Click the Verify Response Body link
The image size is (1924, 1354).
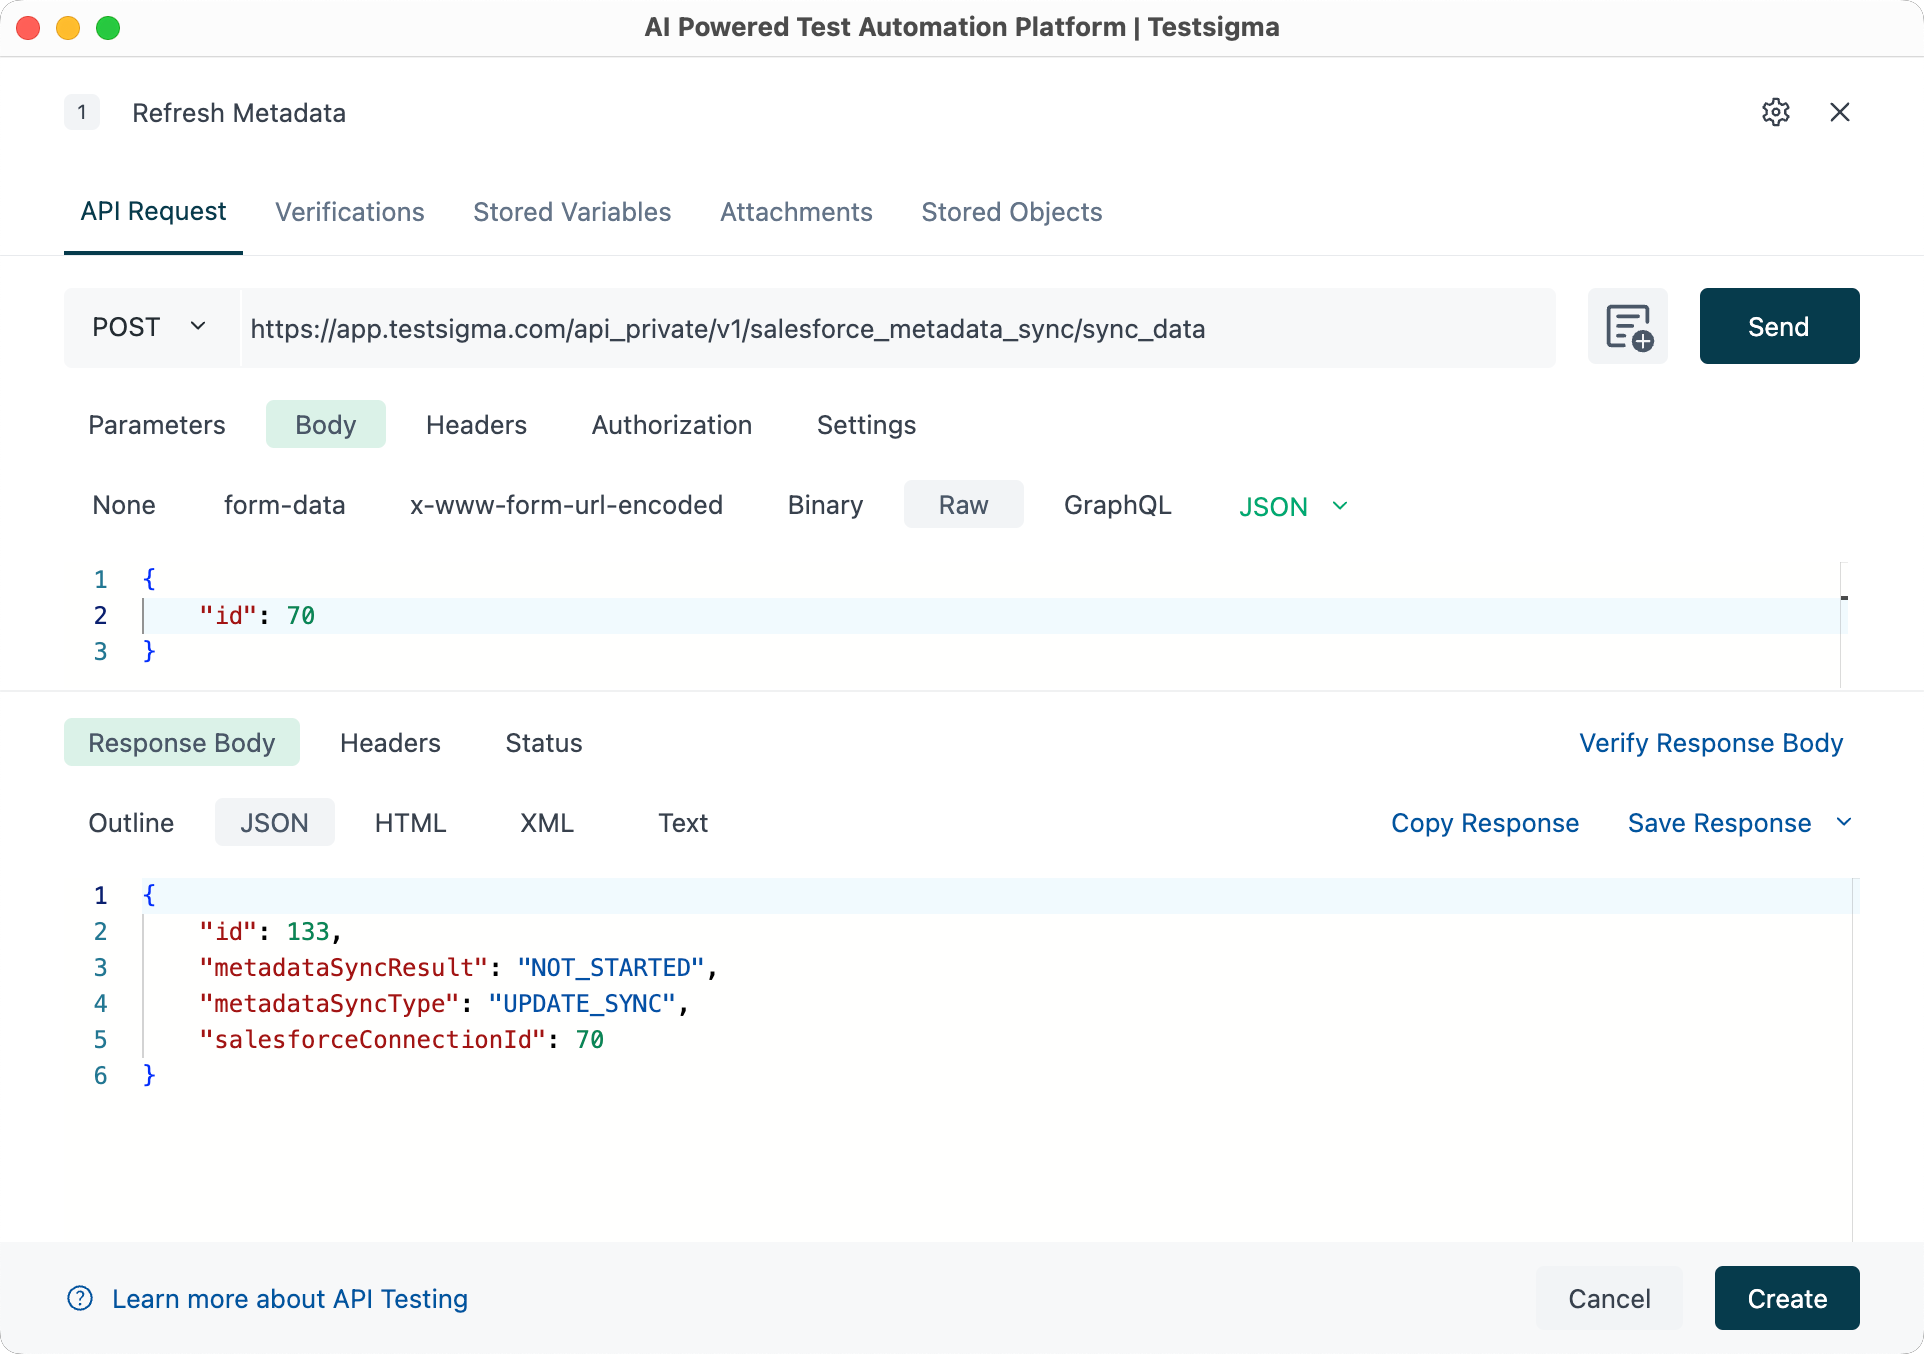(x=1710, y=743)
